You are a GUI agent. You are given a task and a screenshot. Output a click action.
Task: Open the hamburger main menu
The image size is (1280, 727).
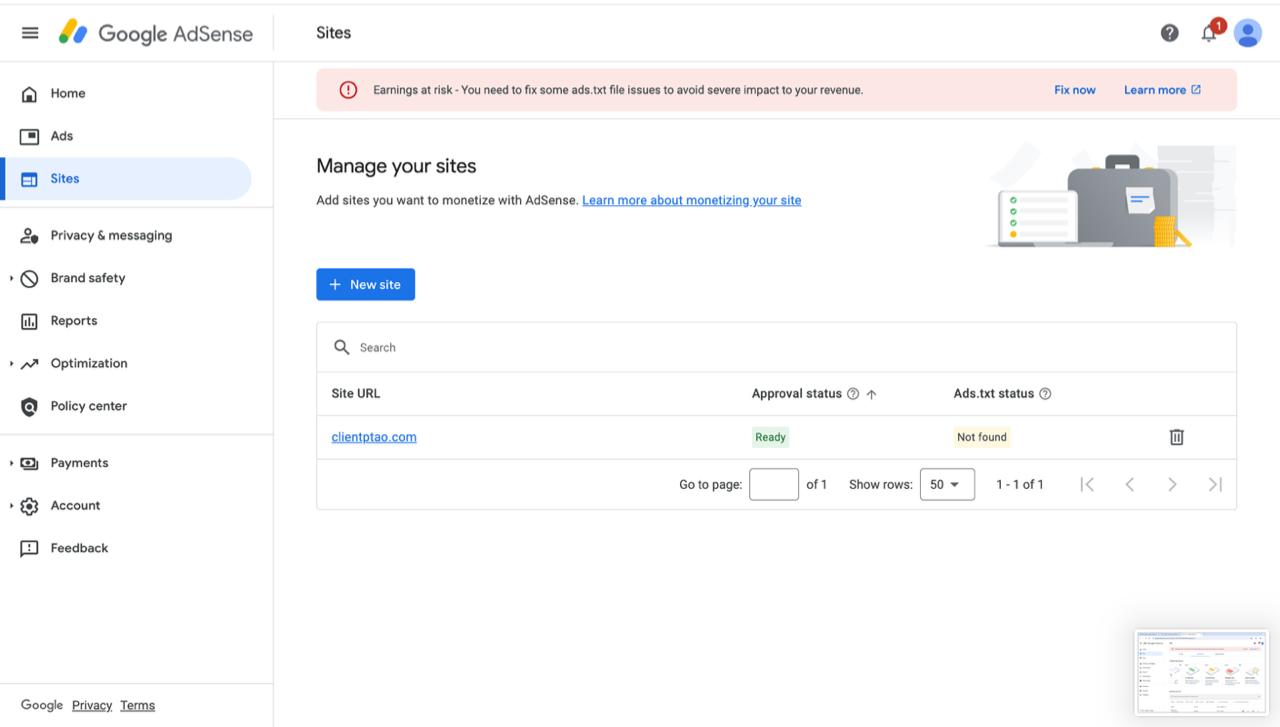coord(30,33)
